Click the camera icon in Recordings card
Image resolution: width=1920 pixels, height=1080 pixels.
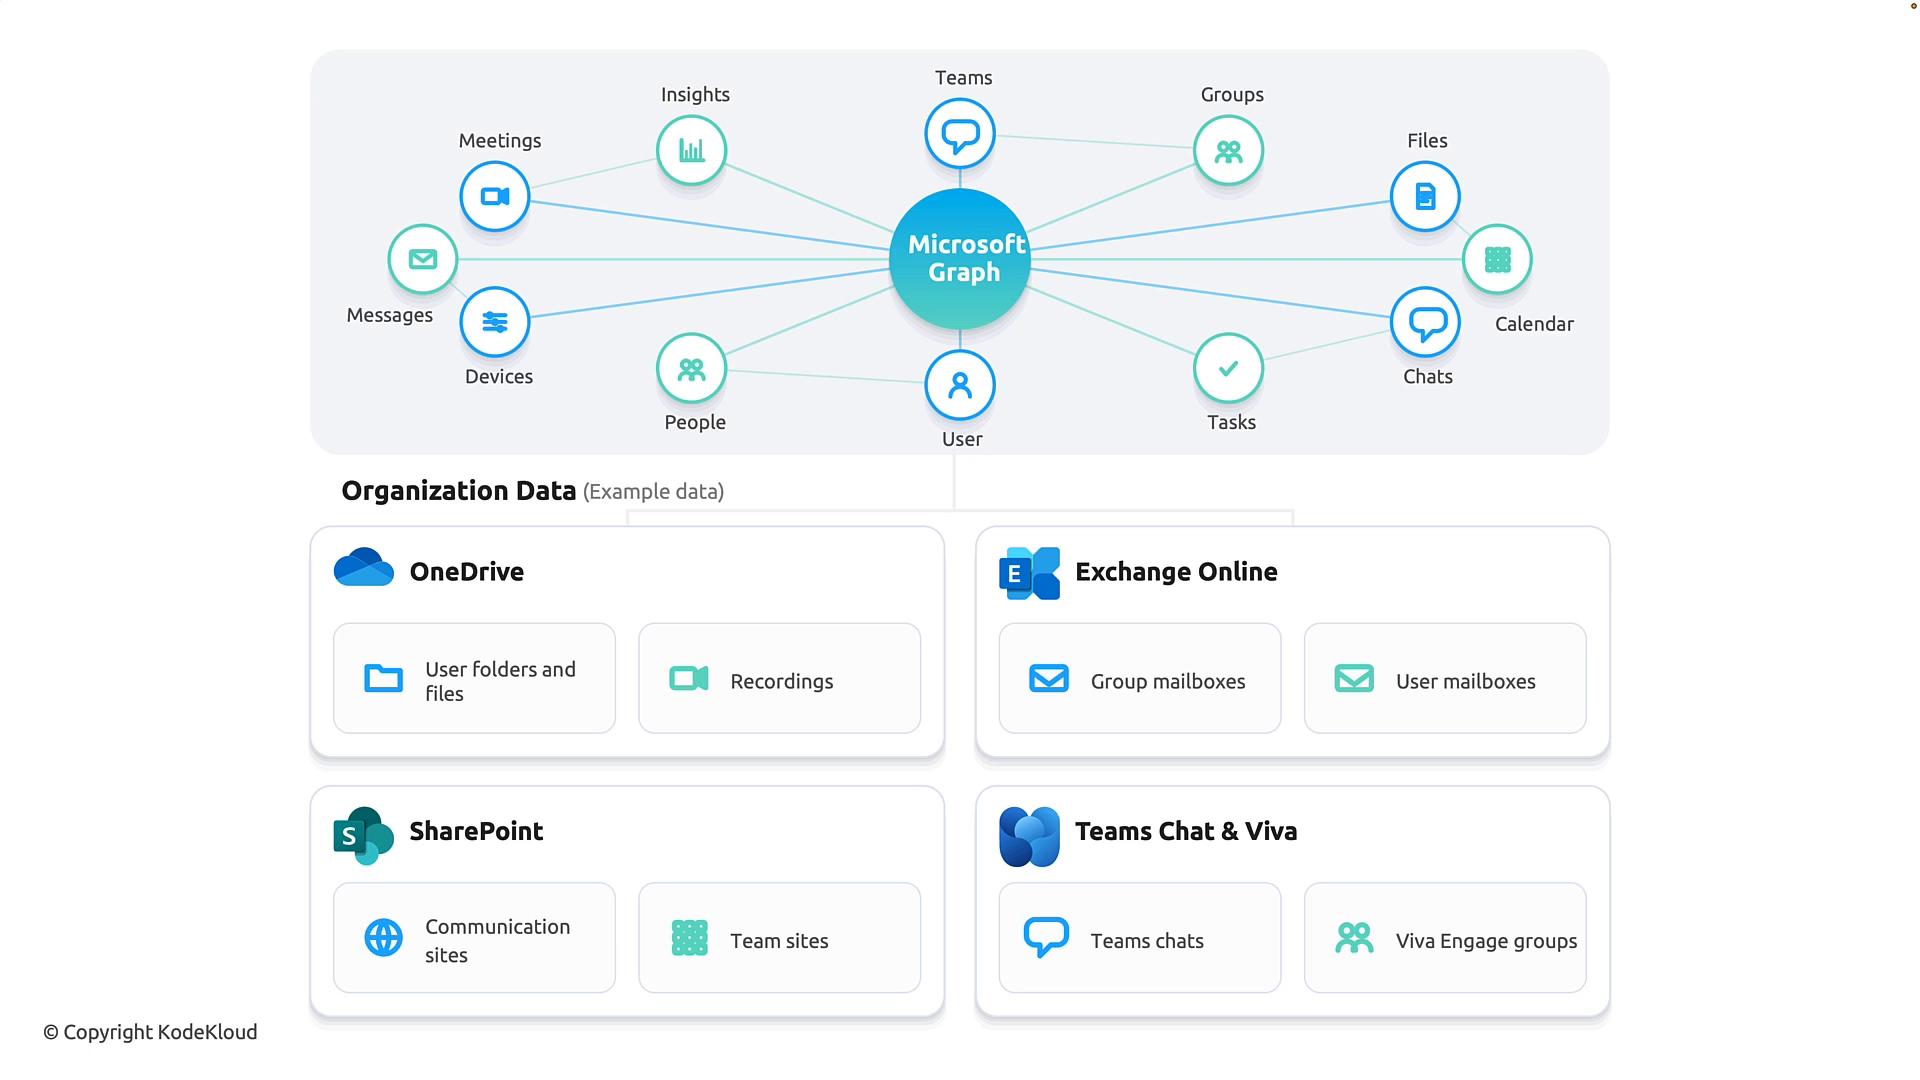coord(689,679)
